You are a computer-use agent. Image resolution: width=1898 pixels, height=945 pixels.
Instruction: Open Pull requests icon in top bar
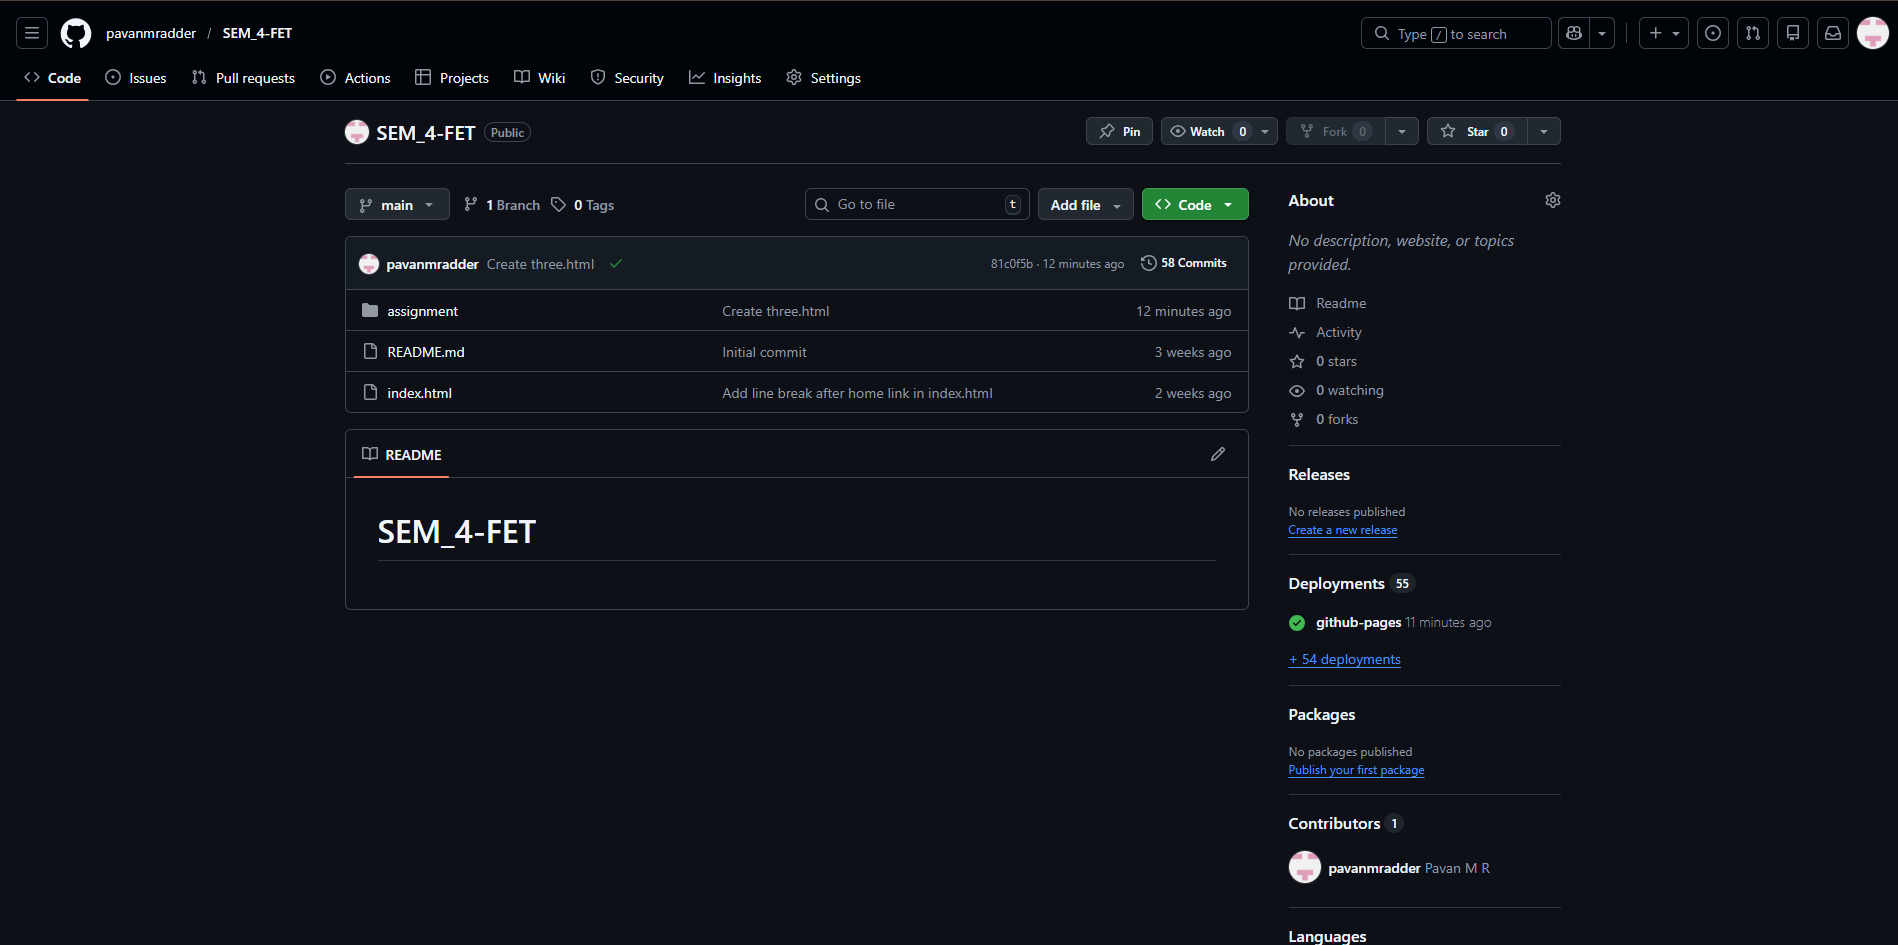(x=1753, y=33)
